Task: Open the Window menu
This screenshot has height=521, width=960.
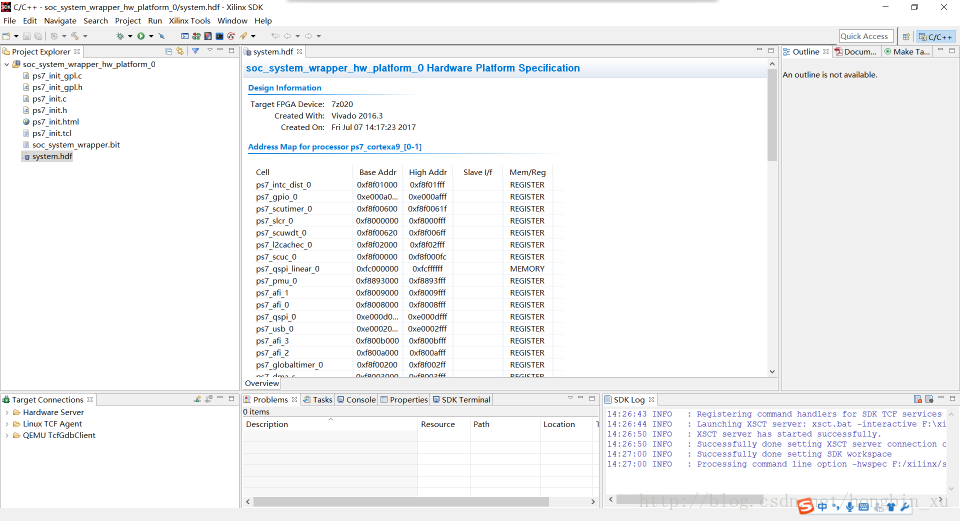Action: 232,21
